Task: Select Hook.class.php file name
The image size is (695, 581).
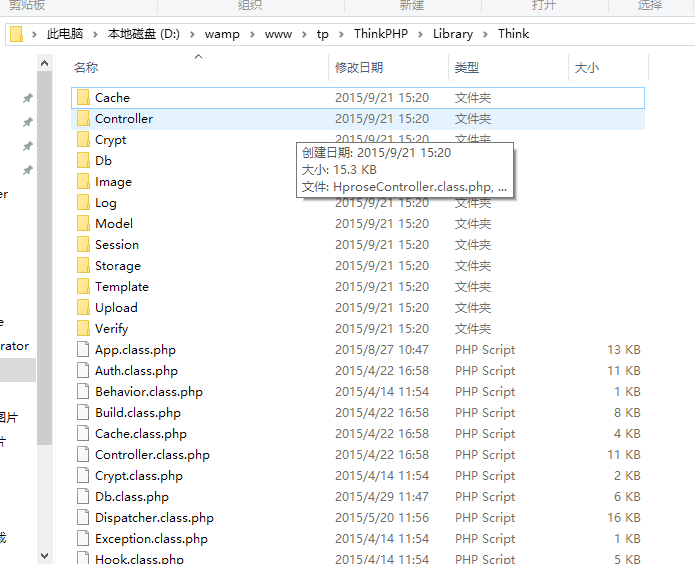Action: (139, 560)
